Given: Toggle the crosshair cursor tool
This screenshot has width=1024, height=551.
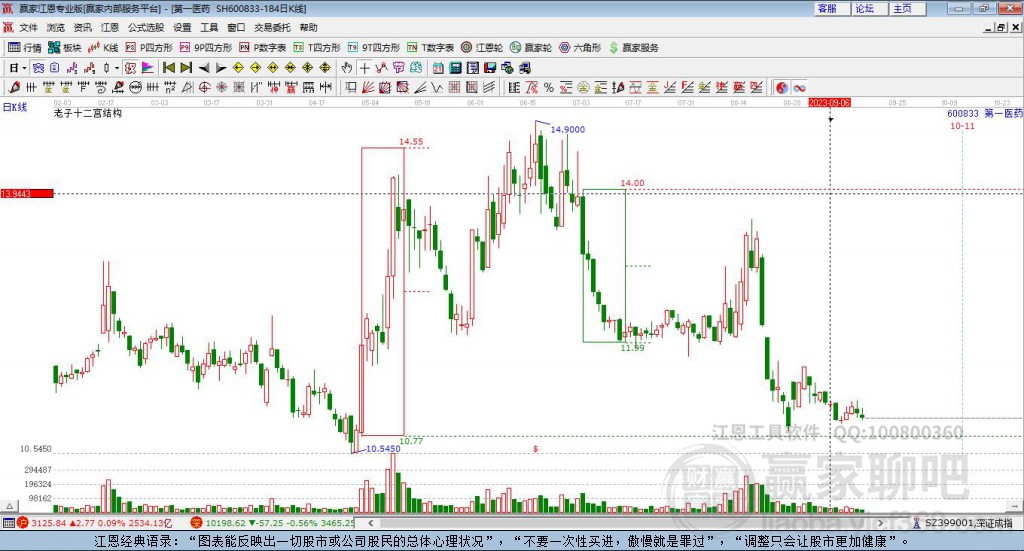Looking at the screenshot, I should pyautogui.click(x=364, y=68).
